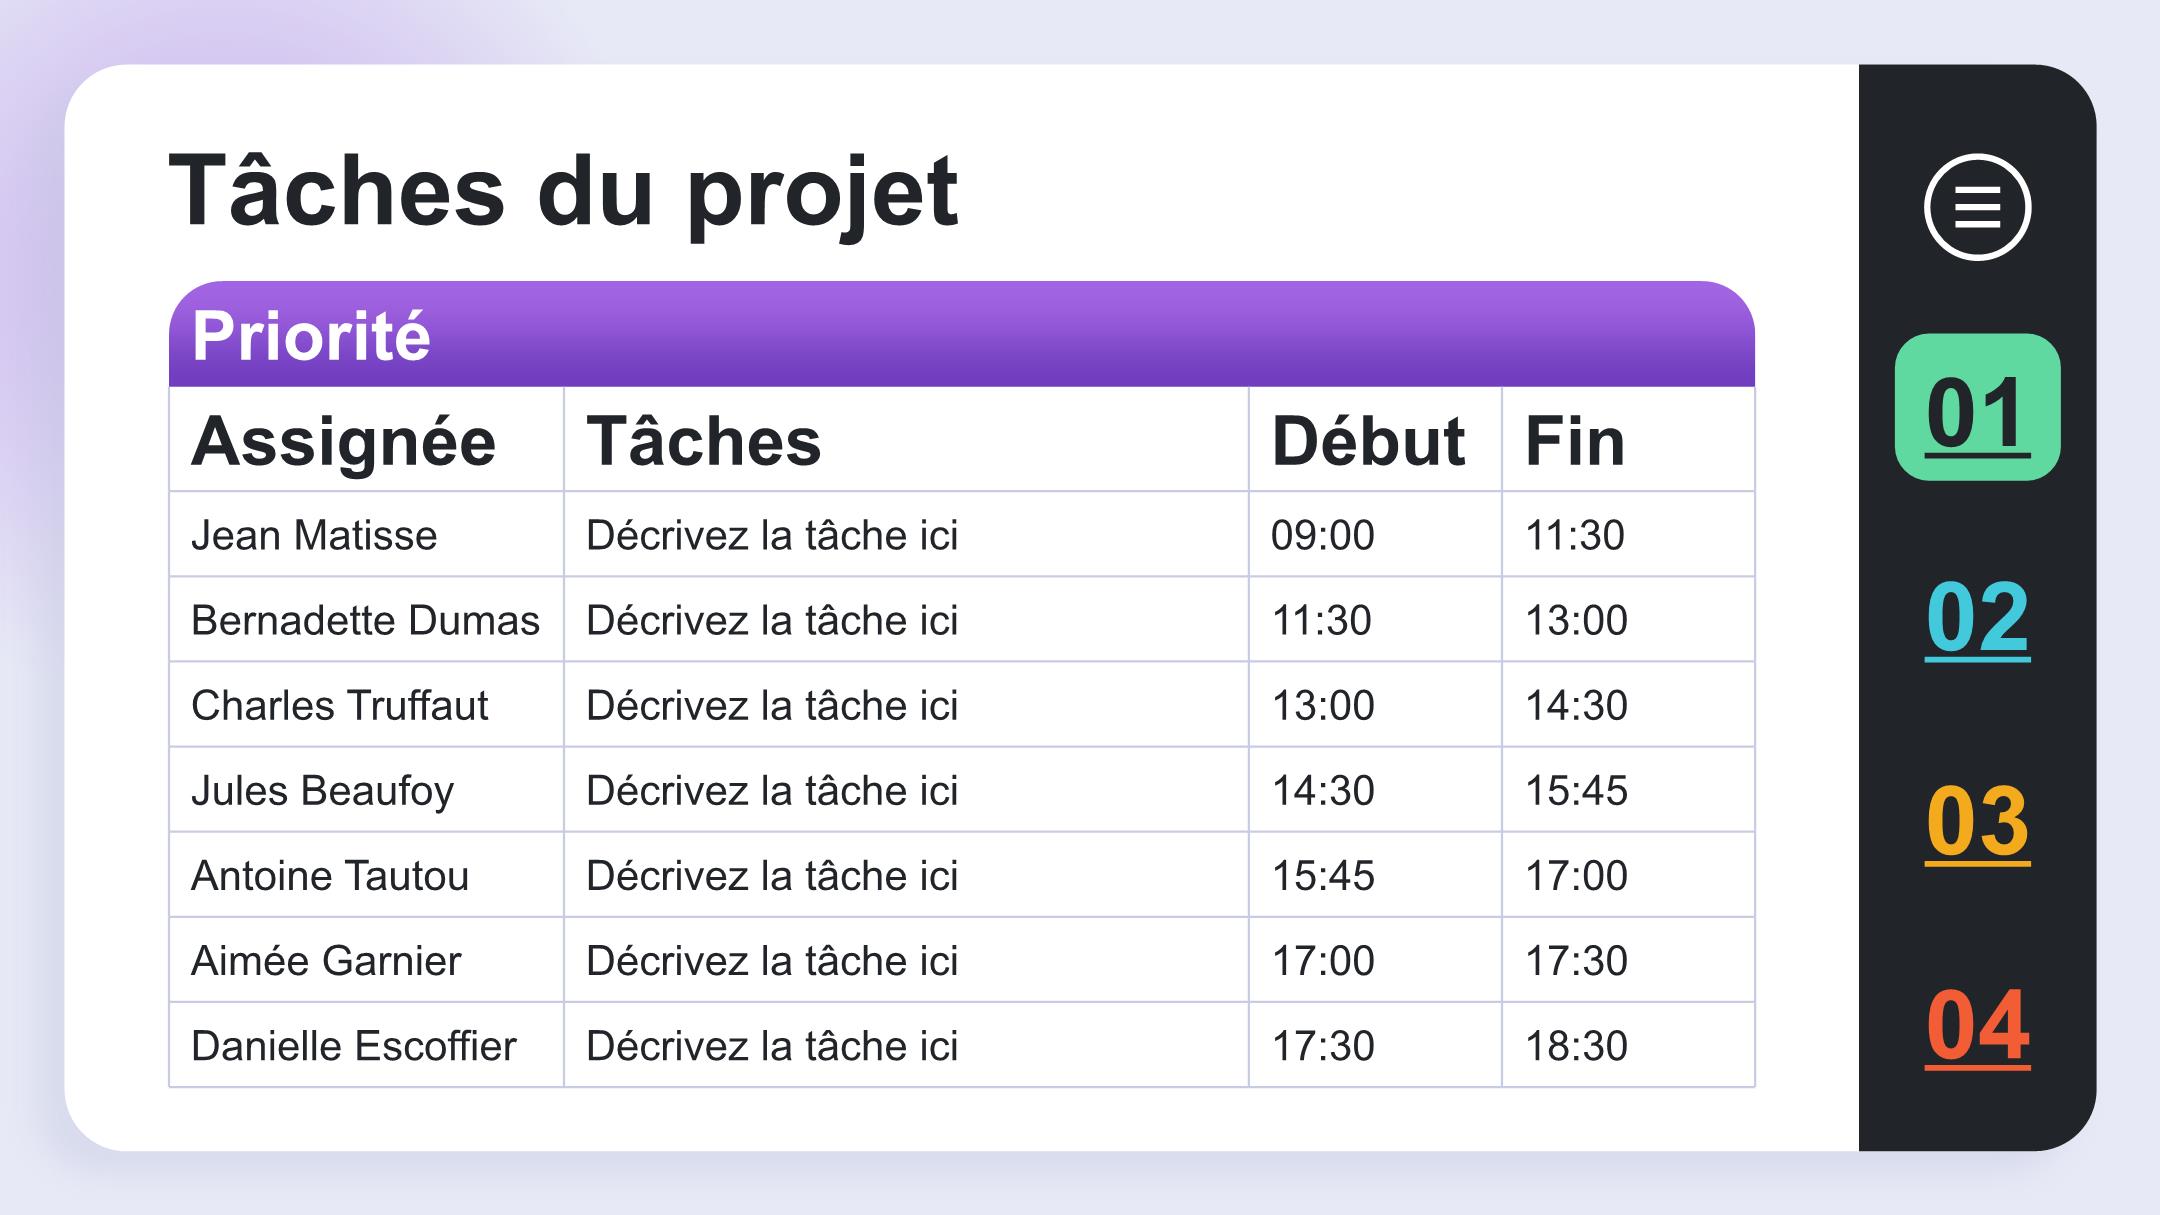The width and height of the screenshot is (2160, 1215).
Task: Jump to the red 04 link
Action: (x=1977, y=1026)
